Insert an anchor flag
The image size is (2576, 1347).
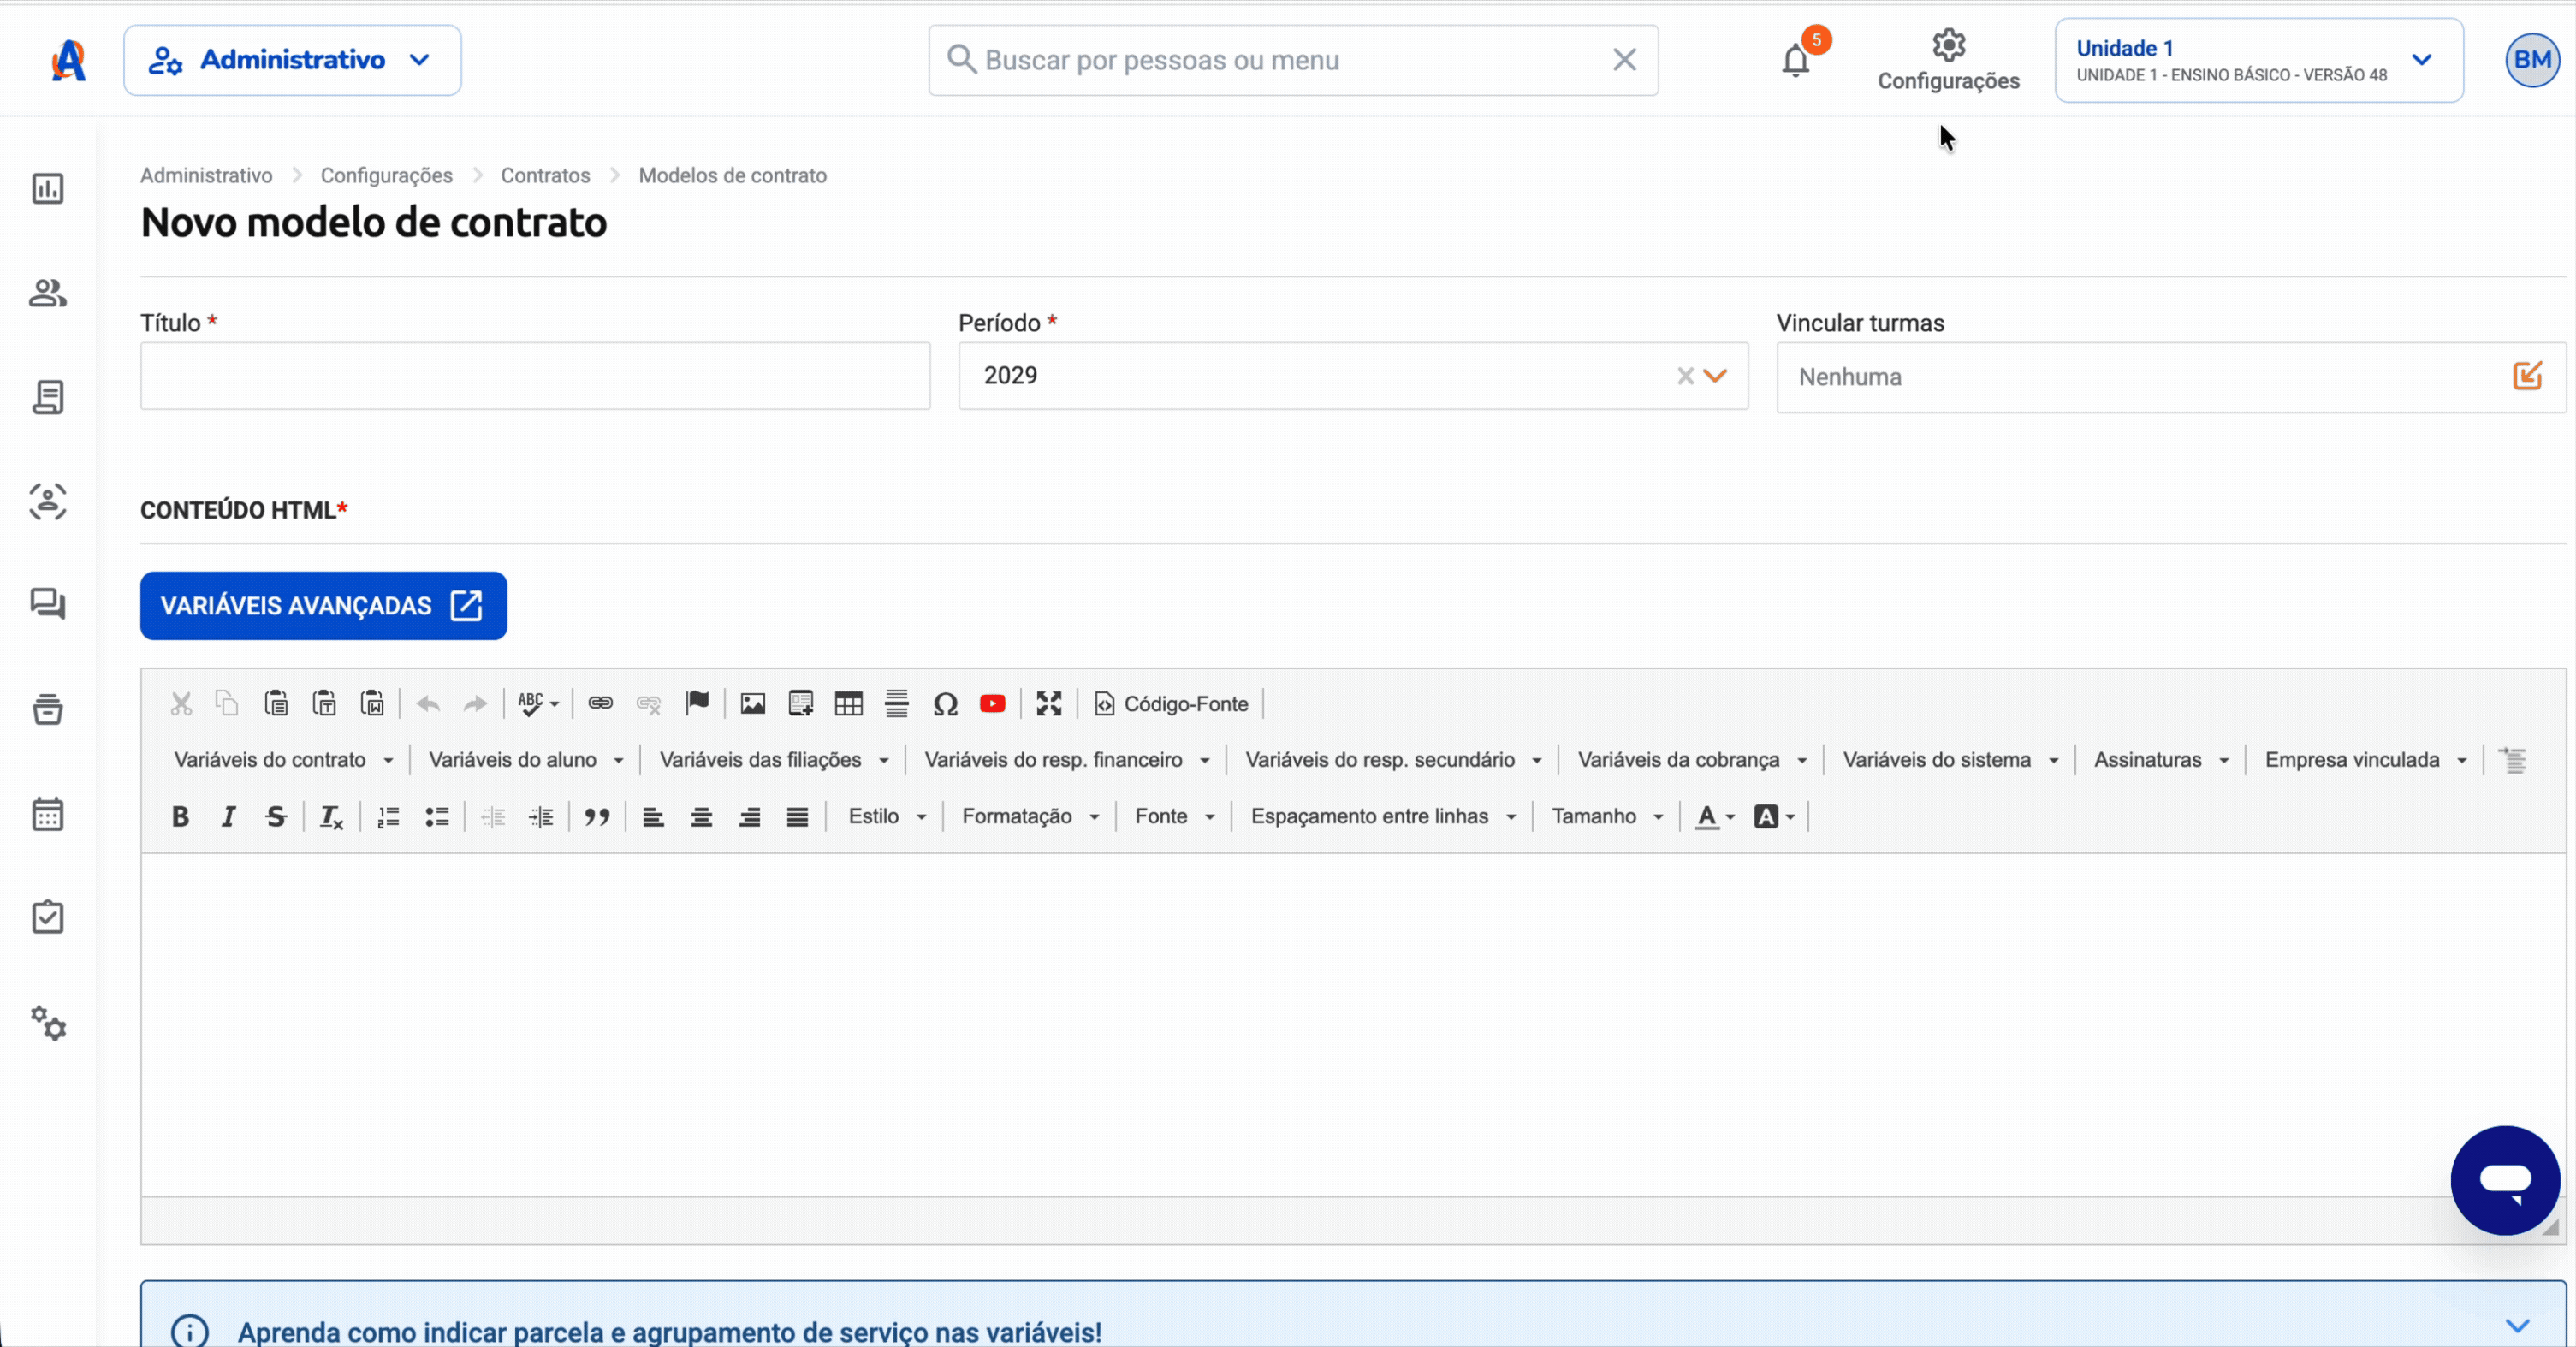[x=697, y=703]
